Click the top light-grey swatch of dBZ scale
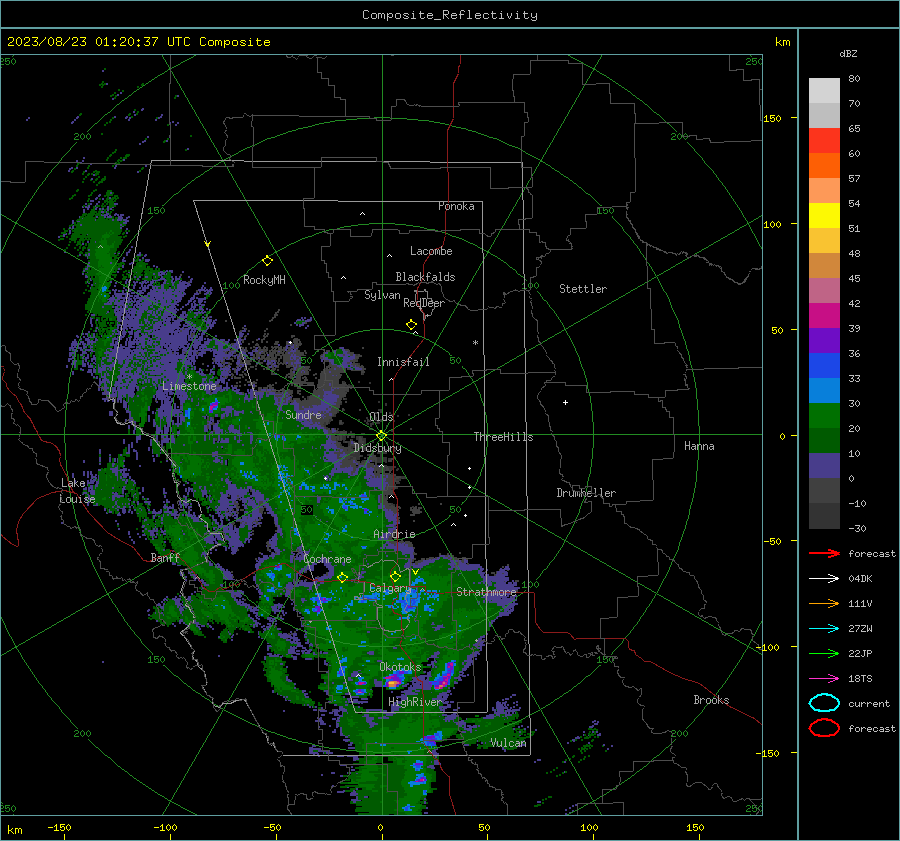 (824, 91)
